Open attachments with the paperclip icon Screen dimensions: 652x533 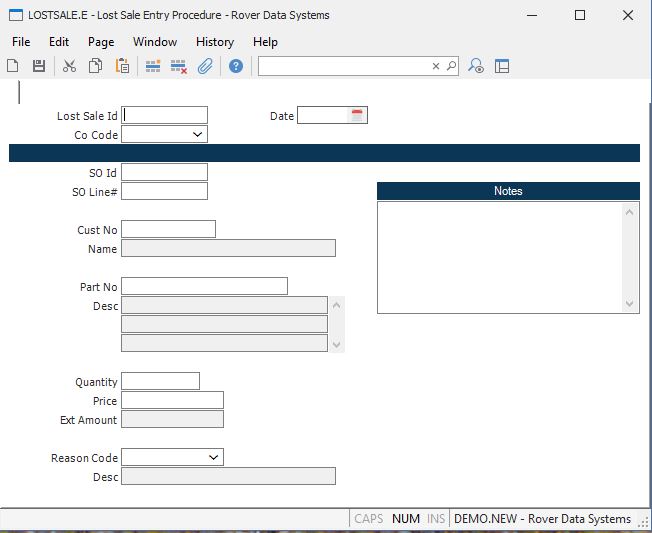pos(205,66)
